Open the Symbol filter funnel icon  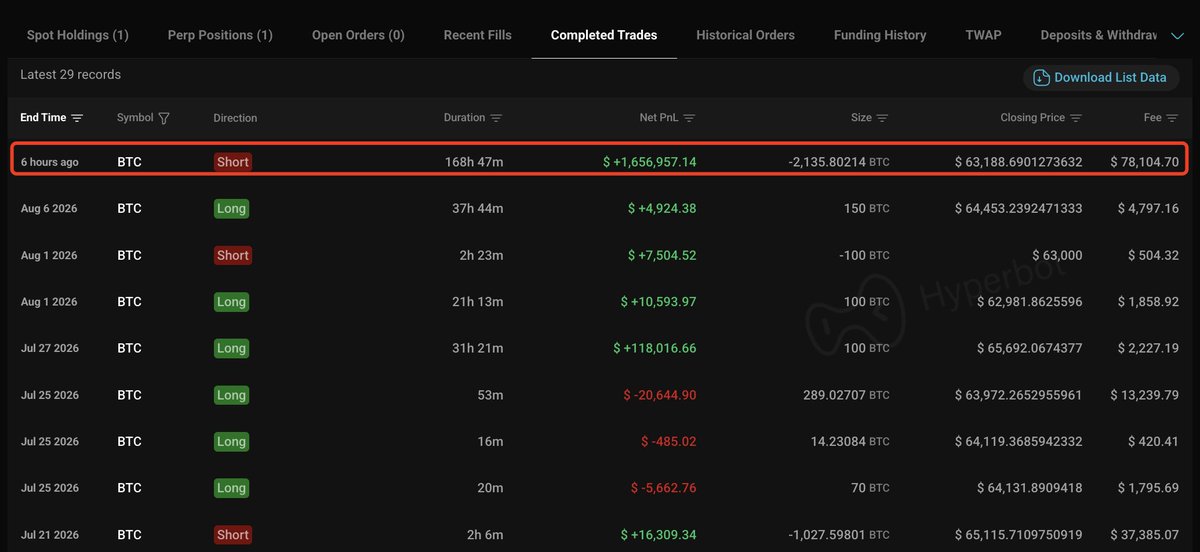pyautogui.click(x=164, y=118)
